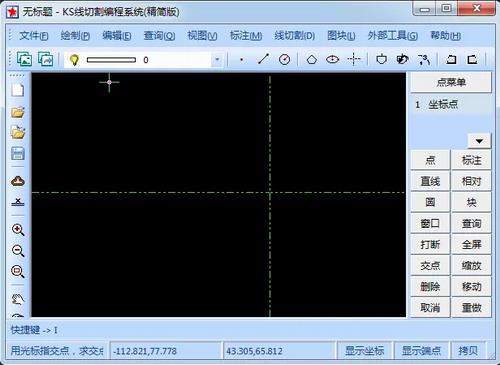Open the 文件(F) menu
500x365 pixels.
click(33, 35)
